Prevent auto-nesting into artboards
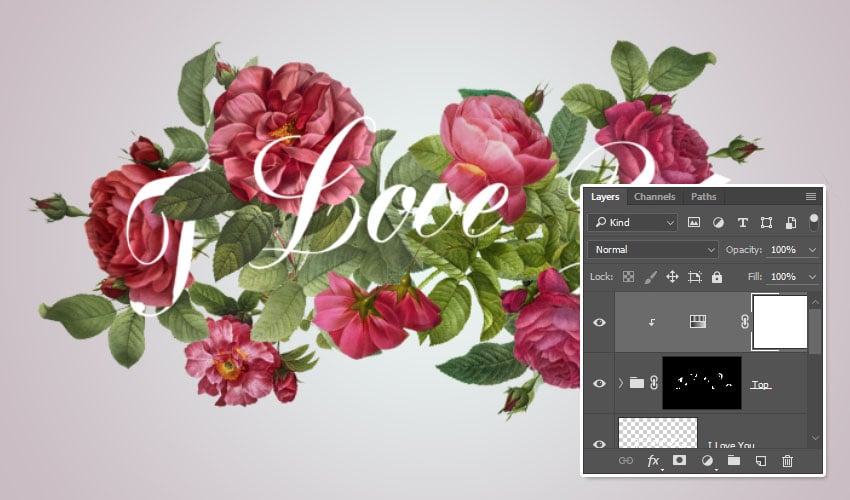 [x=694, y=277]
